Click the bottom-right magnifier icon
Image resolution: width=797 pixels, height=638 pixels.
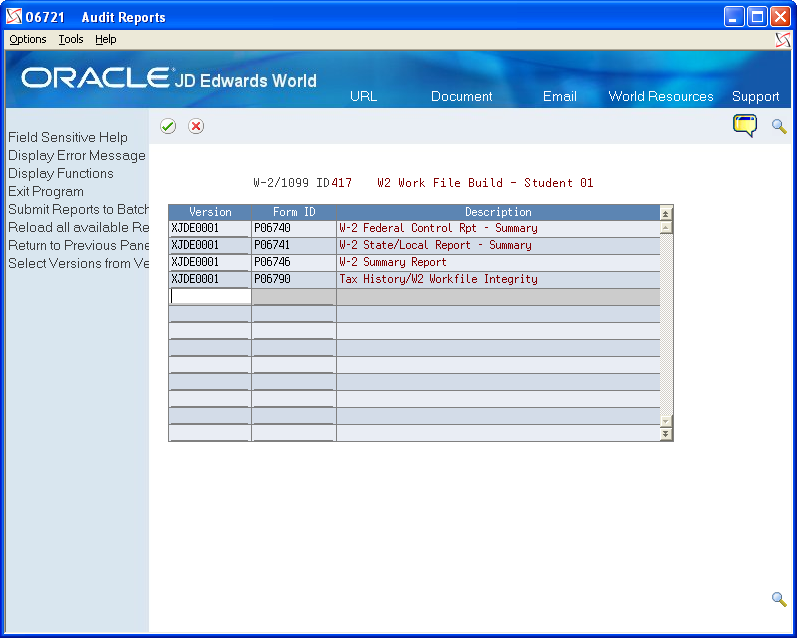779,599
